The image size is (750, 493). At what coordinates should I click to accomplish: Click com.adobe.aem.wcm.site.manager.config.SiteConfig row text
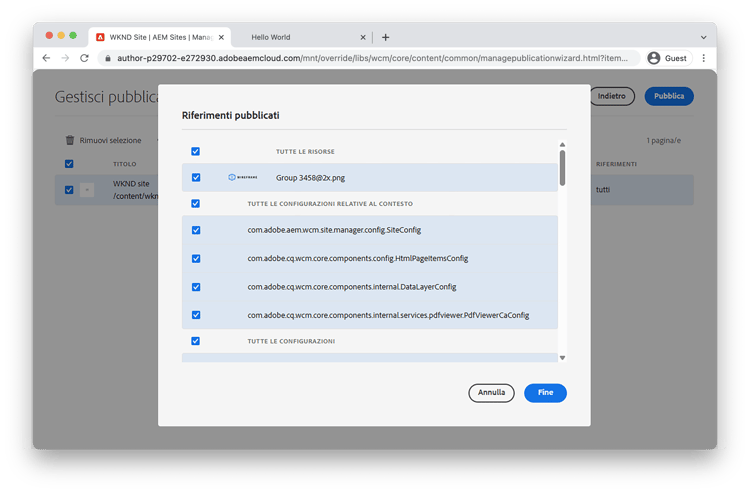pos(334,230)
